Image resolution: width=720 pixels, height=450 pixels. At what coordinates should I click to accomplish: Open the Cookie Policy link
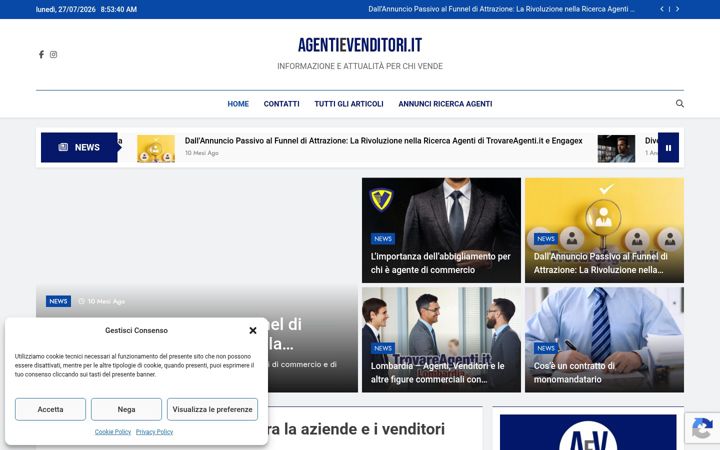tap(113, 432)
